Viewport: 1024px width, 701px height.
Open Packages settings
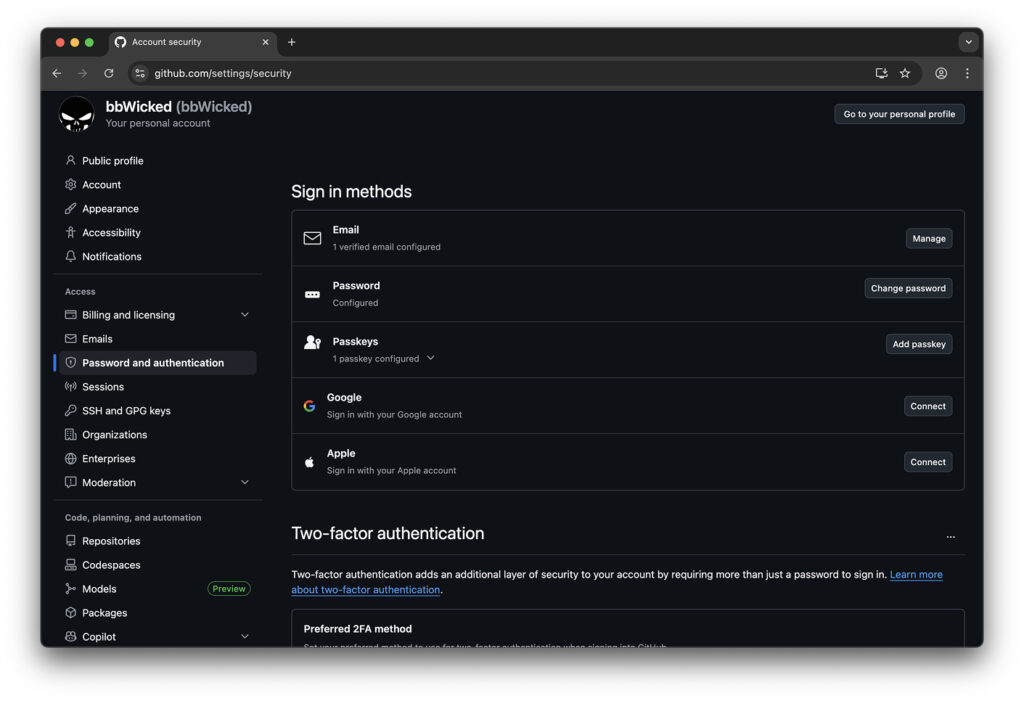pos(157,612)
